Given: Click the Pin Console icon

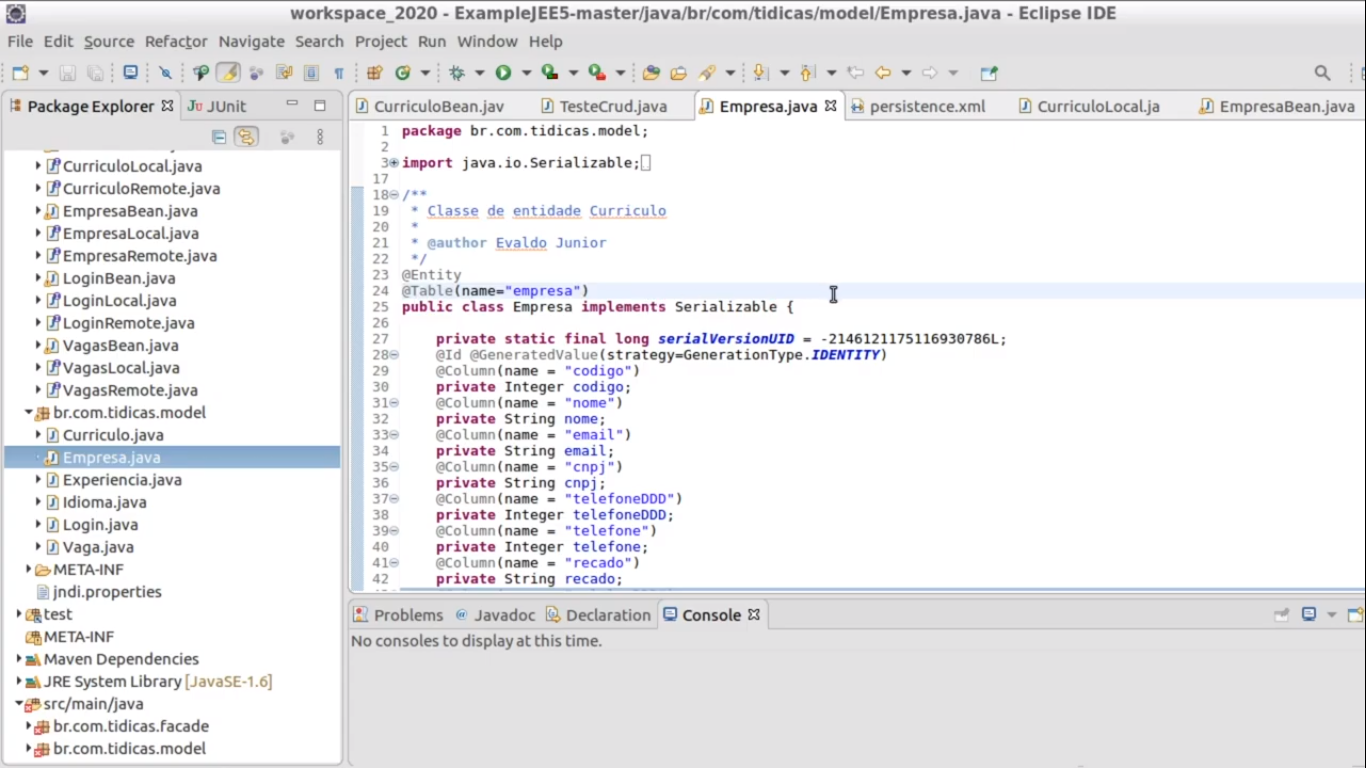Looking at the screenshot, I should (1282, 615).
